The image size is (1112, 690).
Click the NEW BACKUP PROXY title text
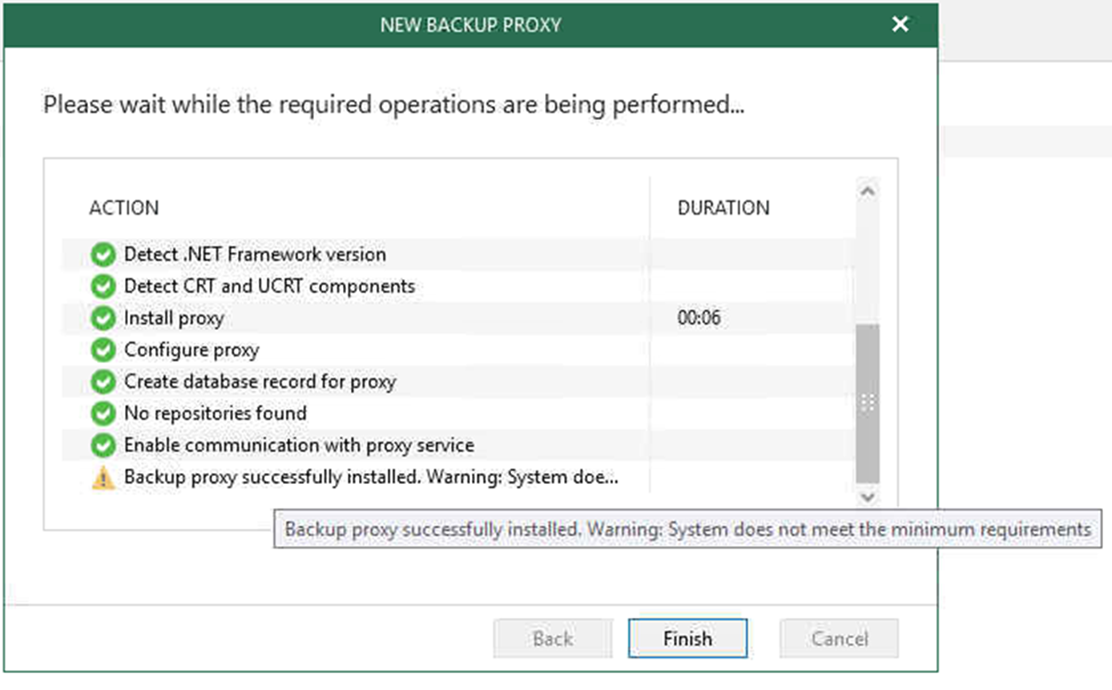click(470, 25)
